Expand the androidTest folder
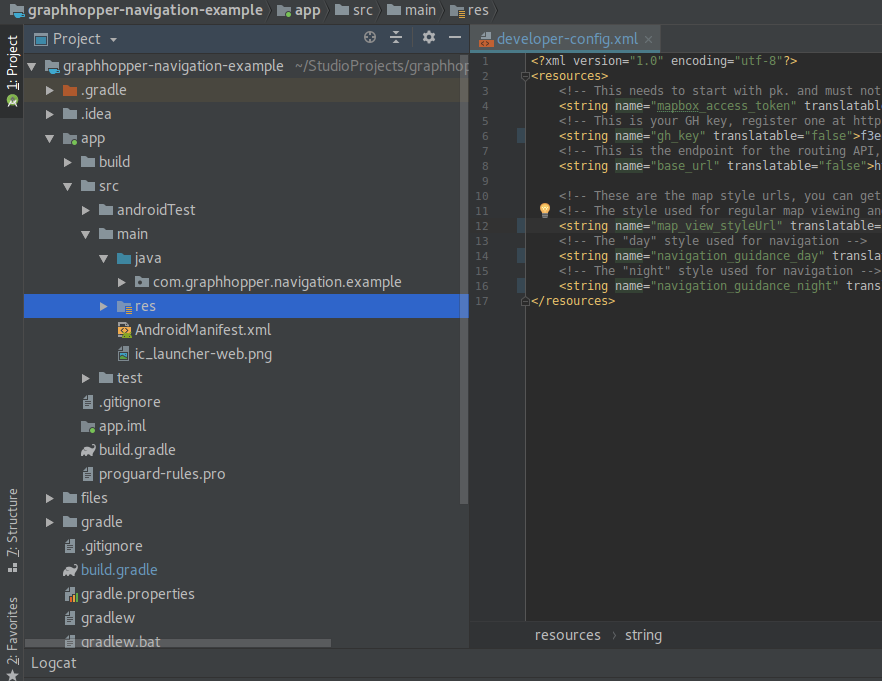This screenshot has width=882, height=681. point(87,210)
